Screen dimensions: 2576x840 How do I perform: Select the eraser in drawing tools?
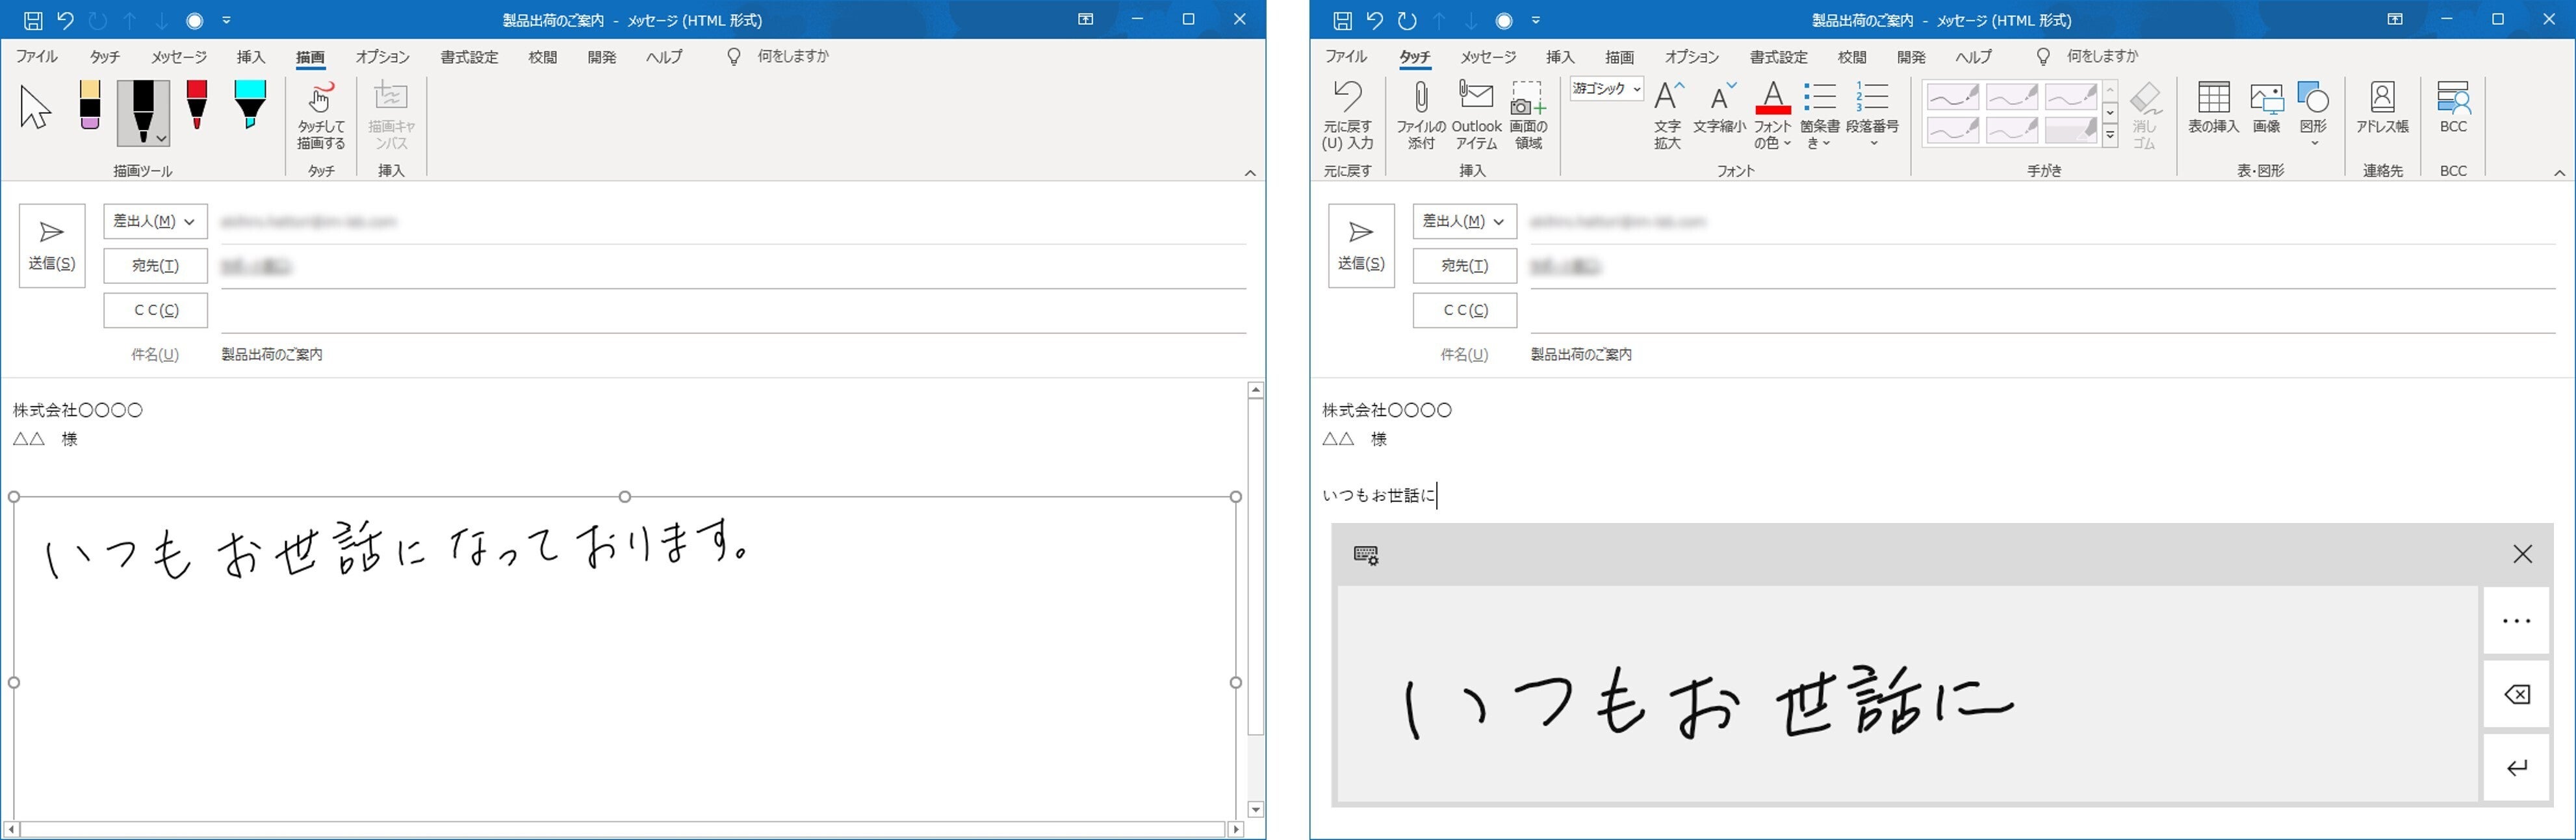point(90,105)
